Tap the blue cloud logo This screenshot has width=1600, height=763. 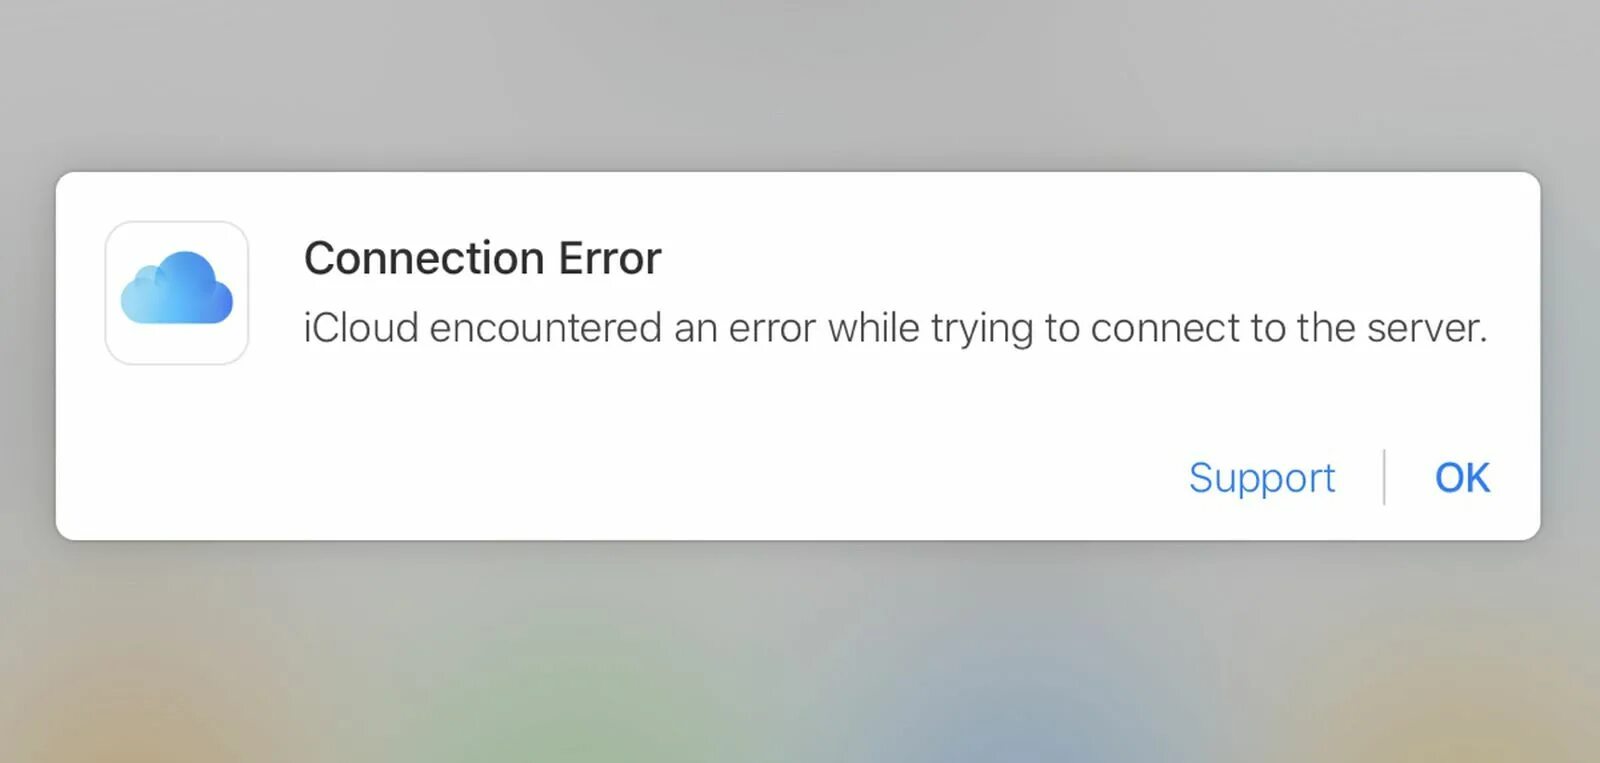pyautogui.click(x=177, y=288)
